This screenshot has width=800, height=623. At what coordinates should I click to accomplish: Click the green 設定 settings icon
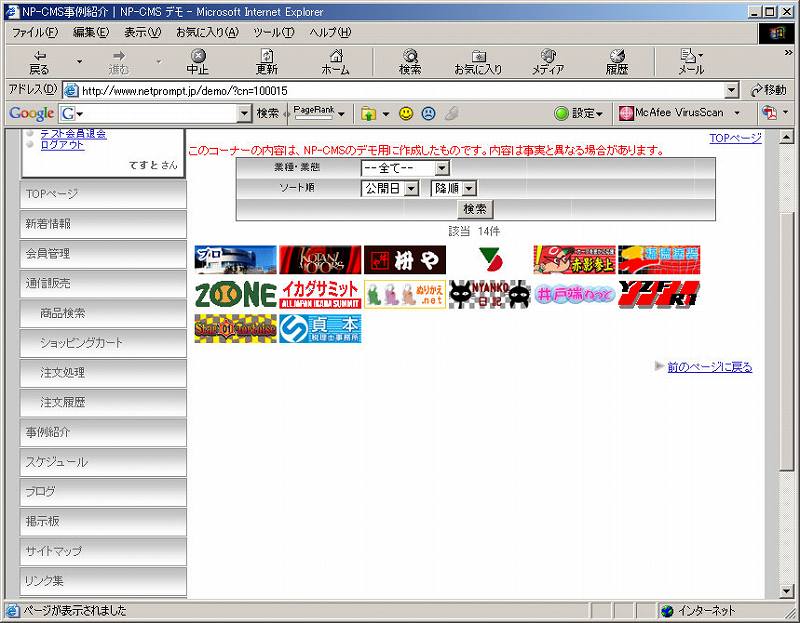[561, 113]
